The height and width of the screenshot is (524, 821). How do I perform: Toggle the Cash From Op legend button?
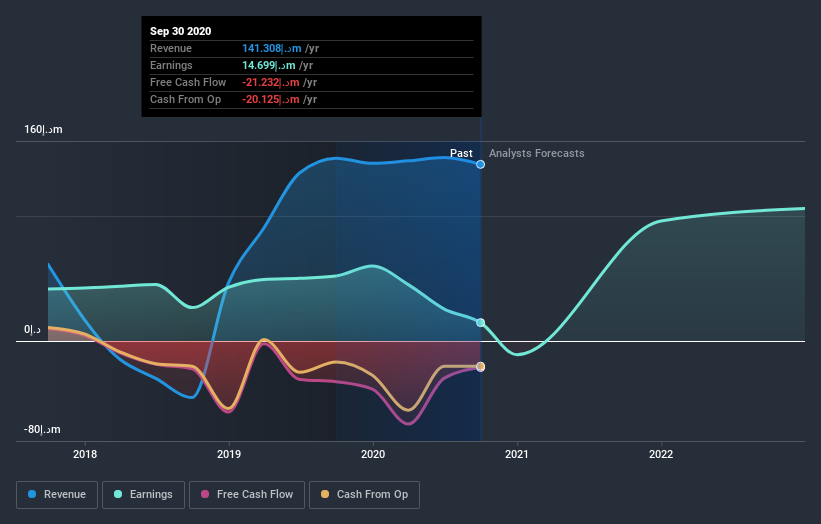click(364, 495)
